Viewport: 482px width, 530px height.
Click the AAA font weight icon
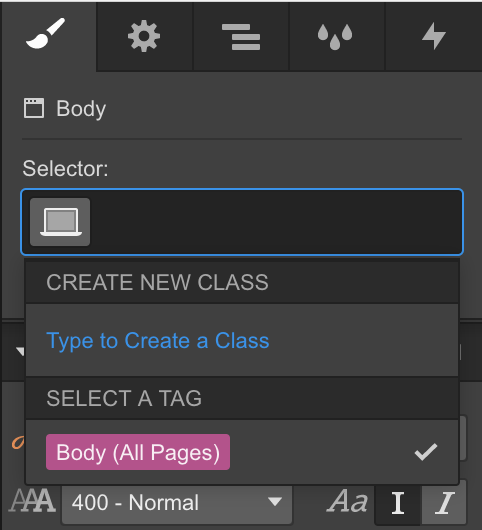(32, 502)
